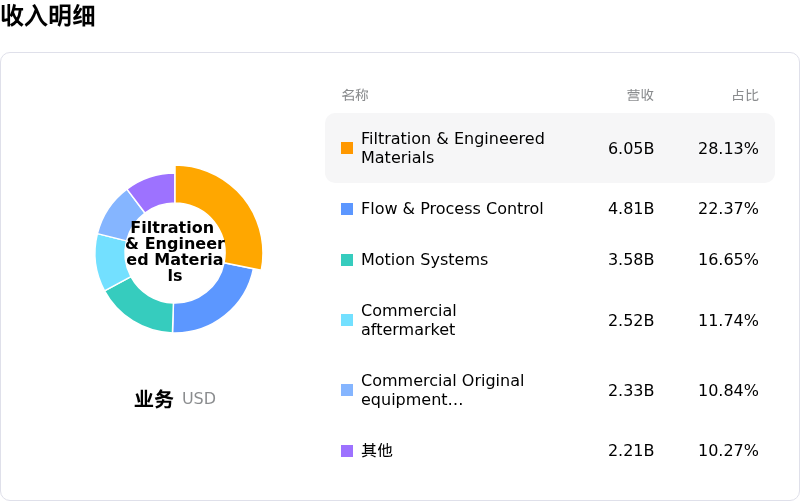Click the blue Flow & Process Control swatch

click(347, 209)
